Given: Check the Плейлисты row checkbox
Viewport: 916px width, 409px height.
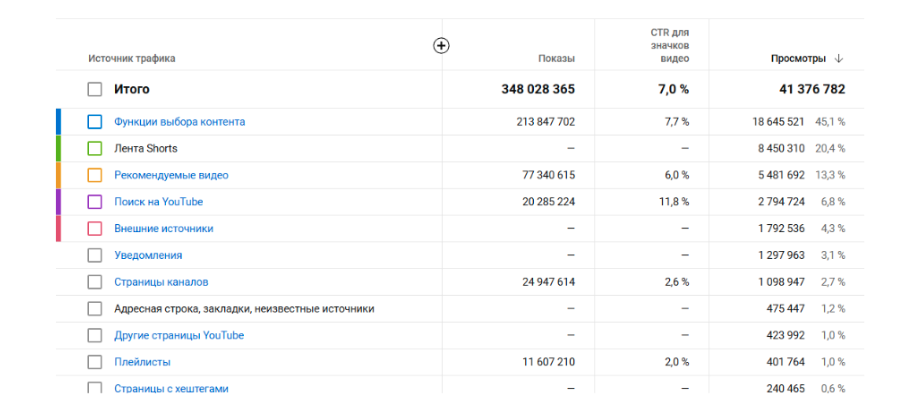Looking at the screenshot, I should point(94,362).
